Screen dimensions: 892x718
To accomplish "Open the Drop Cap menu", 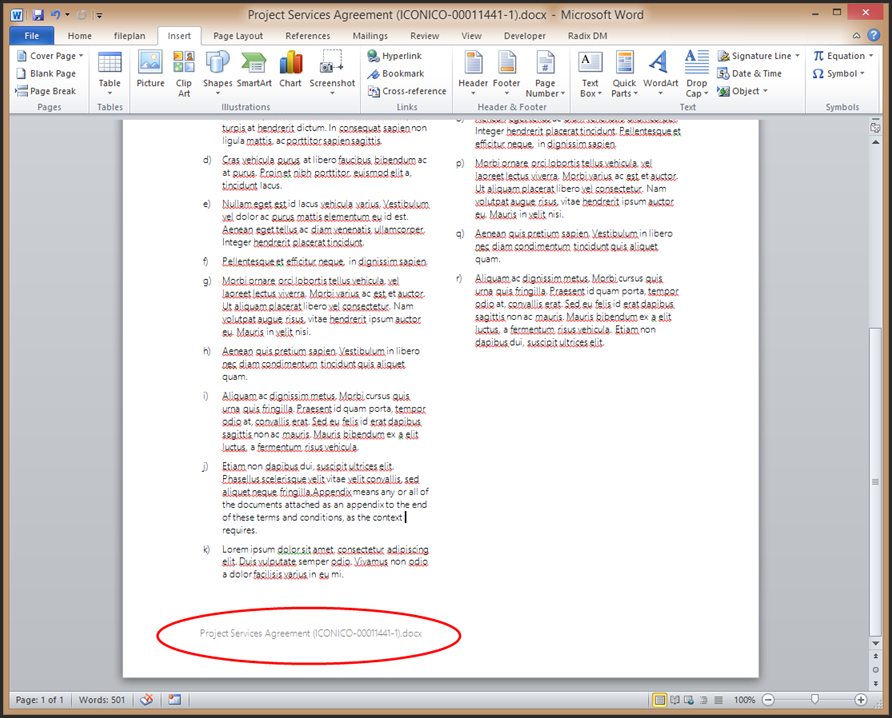I will pos(696,73).
